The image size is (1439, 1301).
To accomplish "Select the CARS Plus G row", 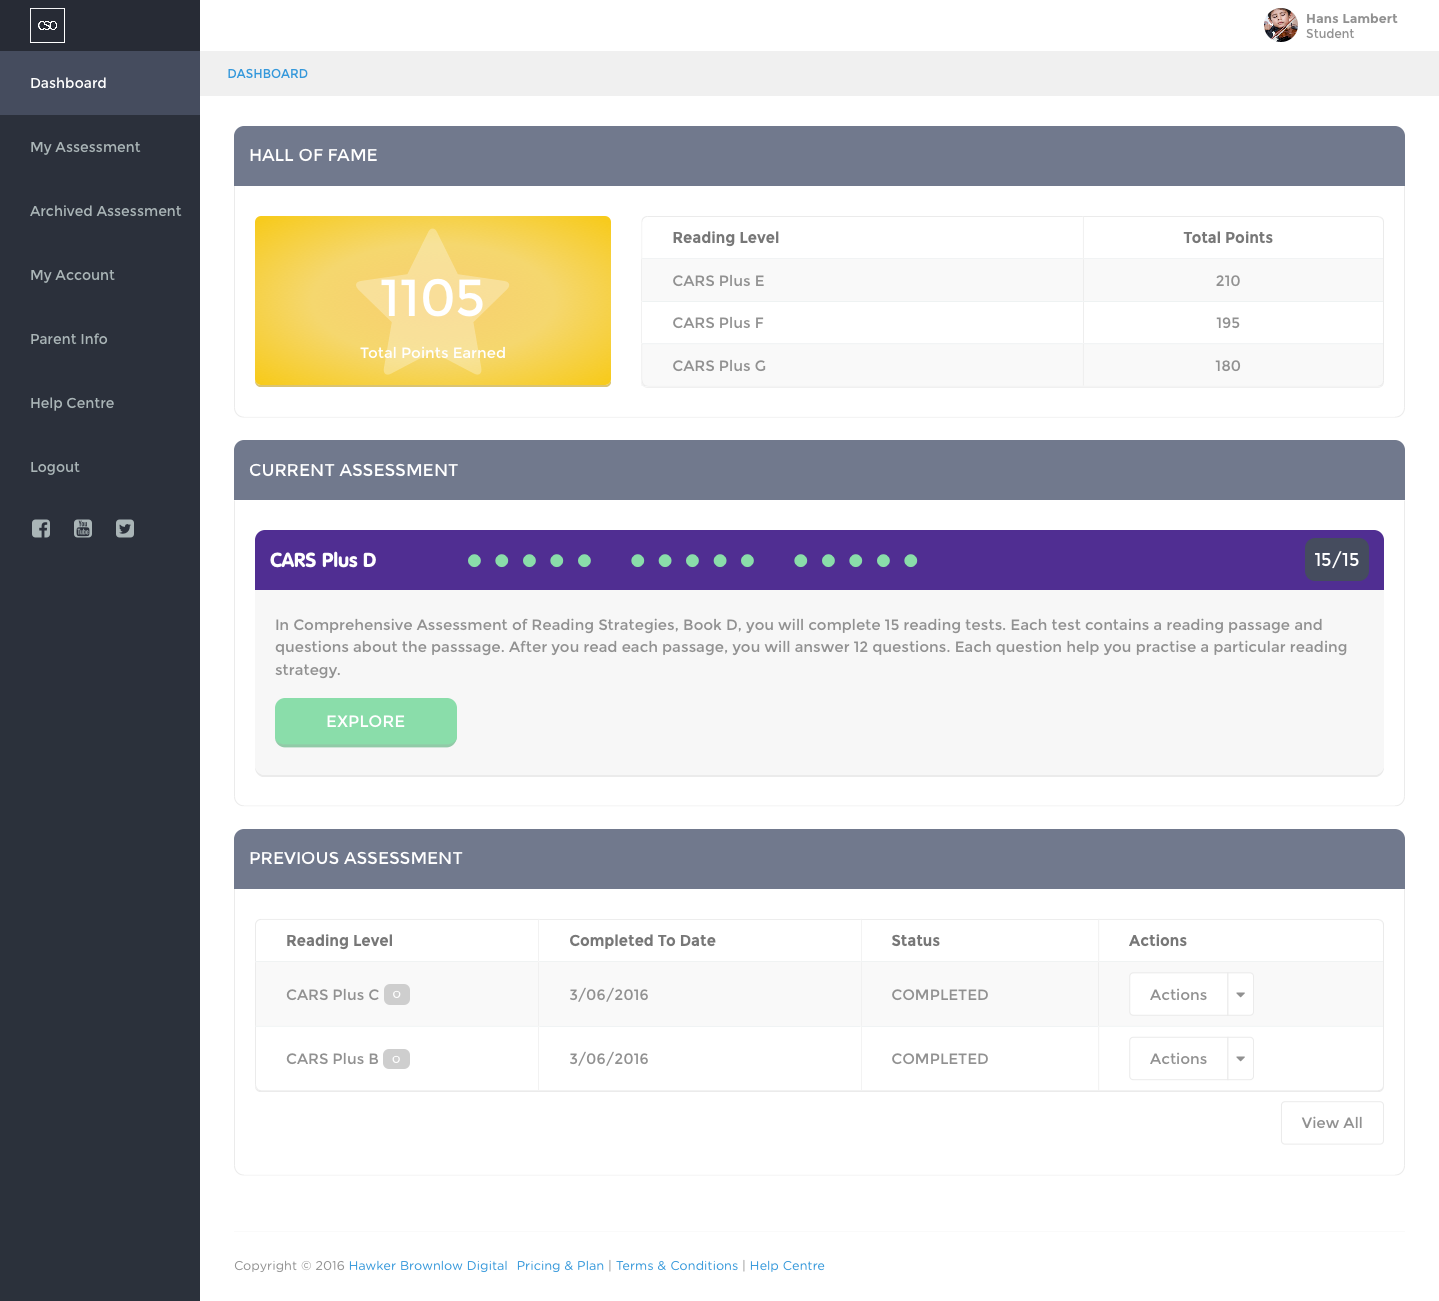I will (x=1012, y=365).
